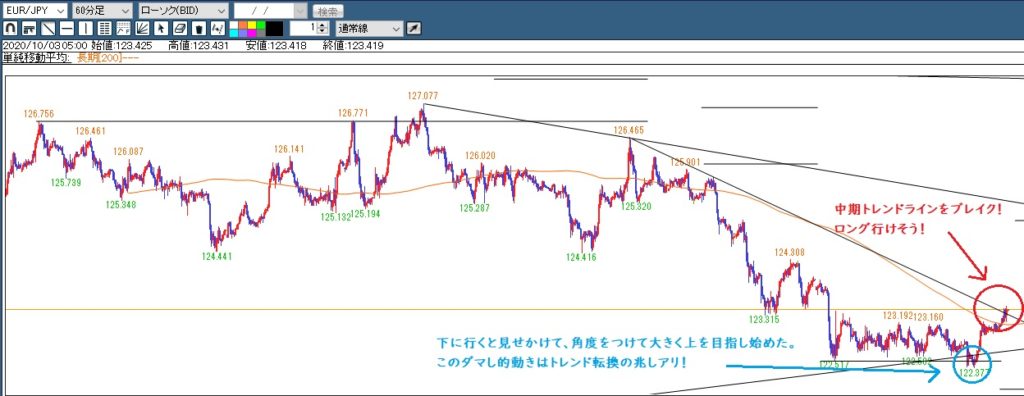Select the vertical line drawing tool
The image size is (1024, 396).
pyautogui.click(x=86, y=29)
